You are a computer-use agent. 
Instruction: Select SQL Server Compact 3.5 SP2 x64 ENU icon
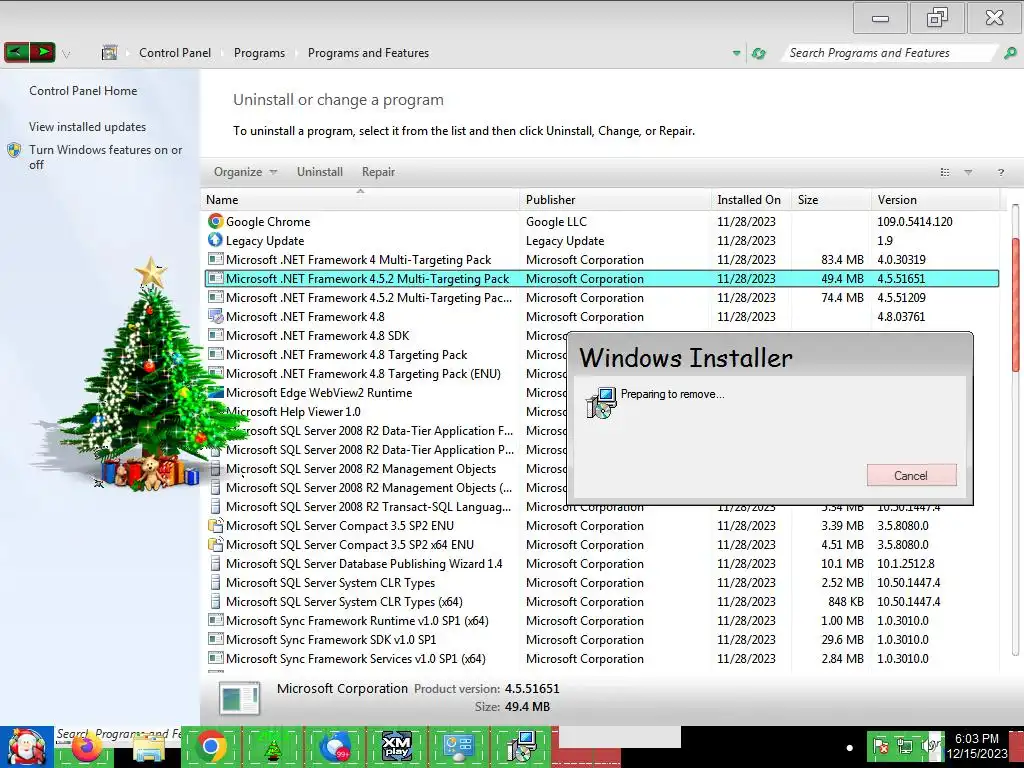pos(216,544)
